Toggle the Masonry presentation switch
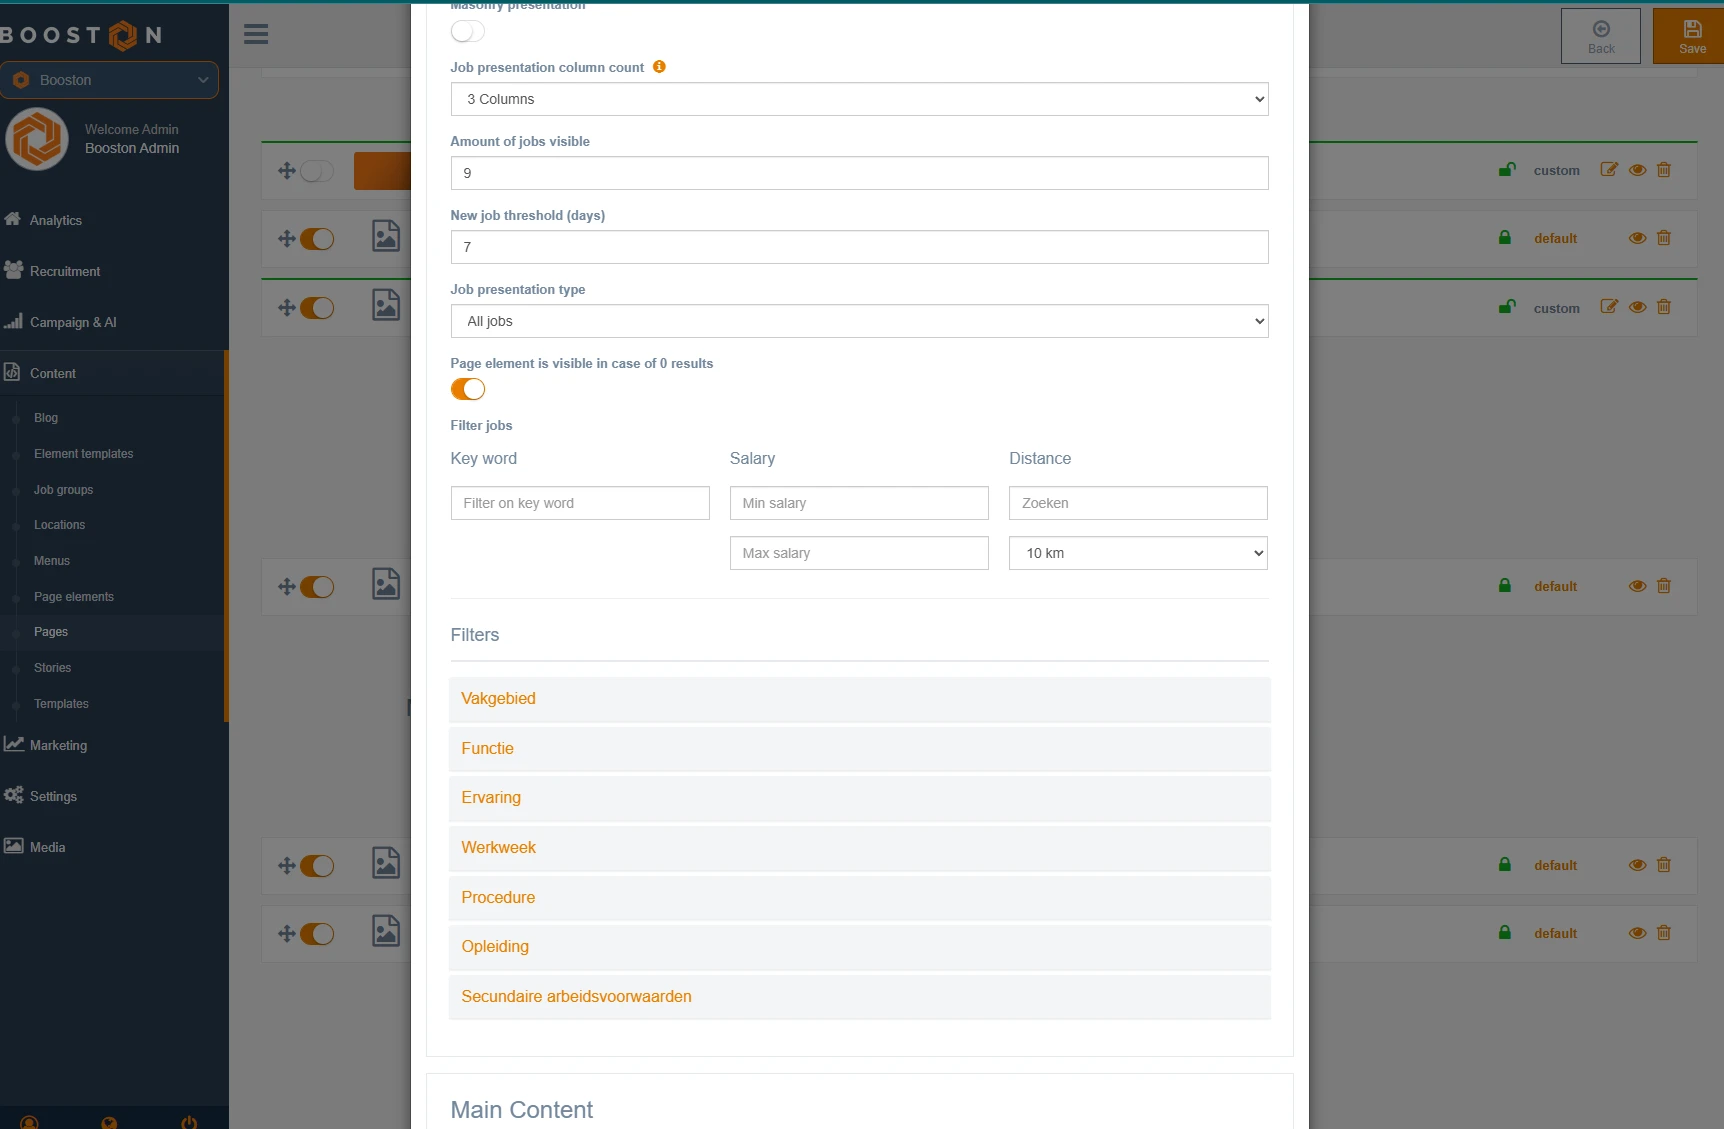Image resolution: width=1724 pixels, height=1129 pixels. pos(467,32)
